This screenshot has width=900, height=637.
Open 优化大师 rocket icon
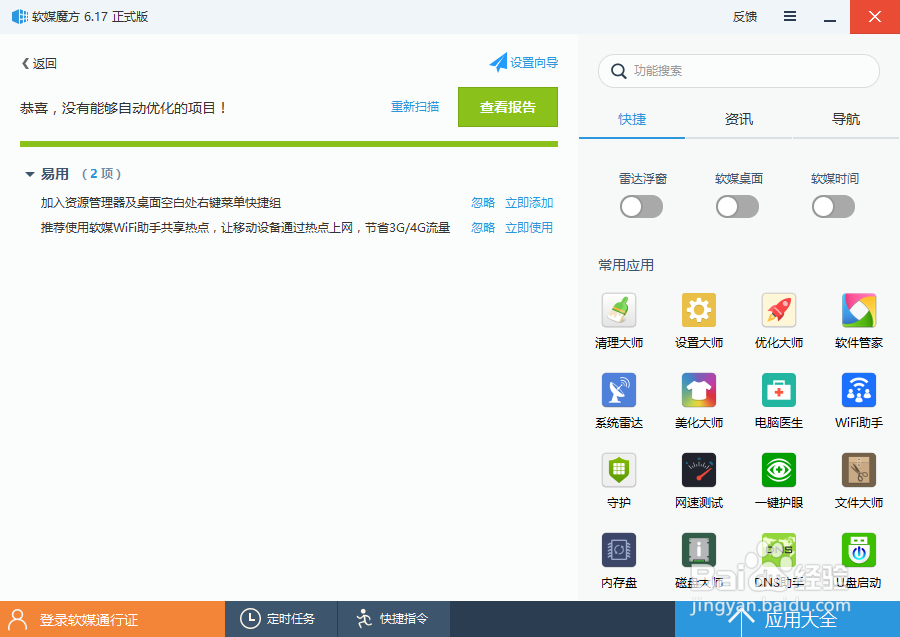pyautogui.click(x=778, y=310)
